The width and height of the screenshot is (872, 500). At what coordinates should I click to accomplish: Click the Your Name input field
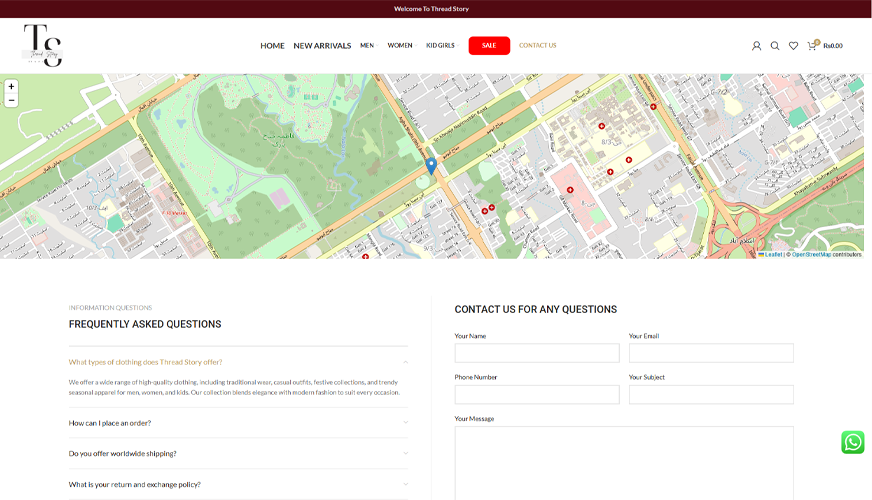[537, 353]
